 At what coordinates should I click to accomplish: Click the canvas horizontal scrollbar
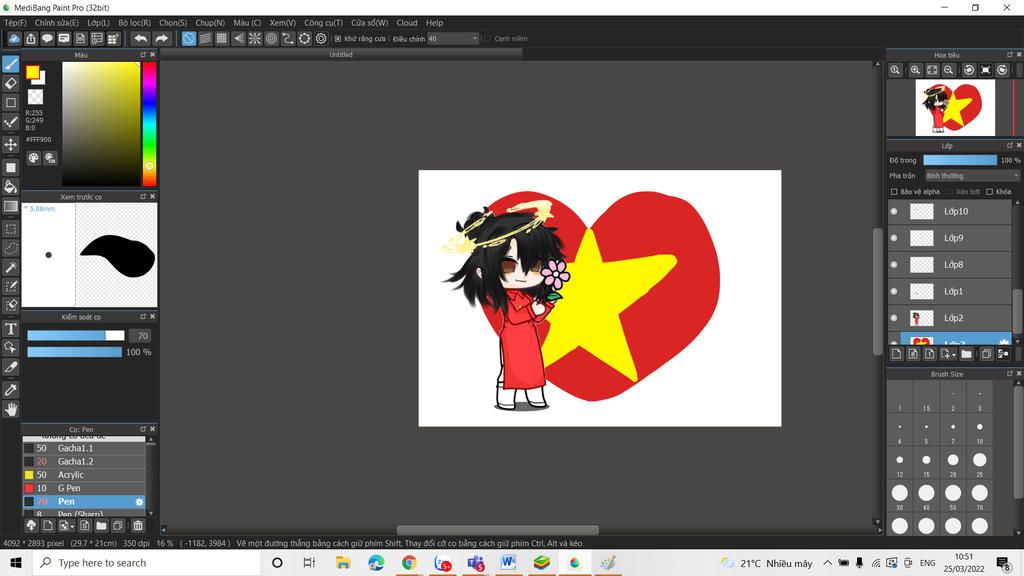tap(497, 529)
